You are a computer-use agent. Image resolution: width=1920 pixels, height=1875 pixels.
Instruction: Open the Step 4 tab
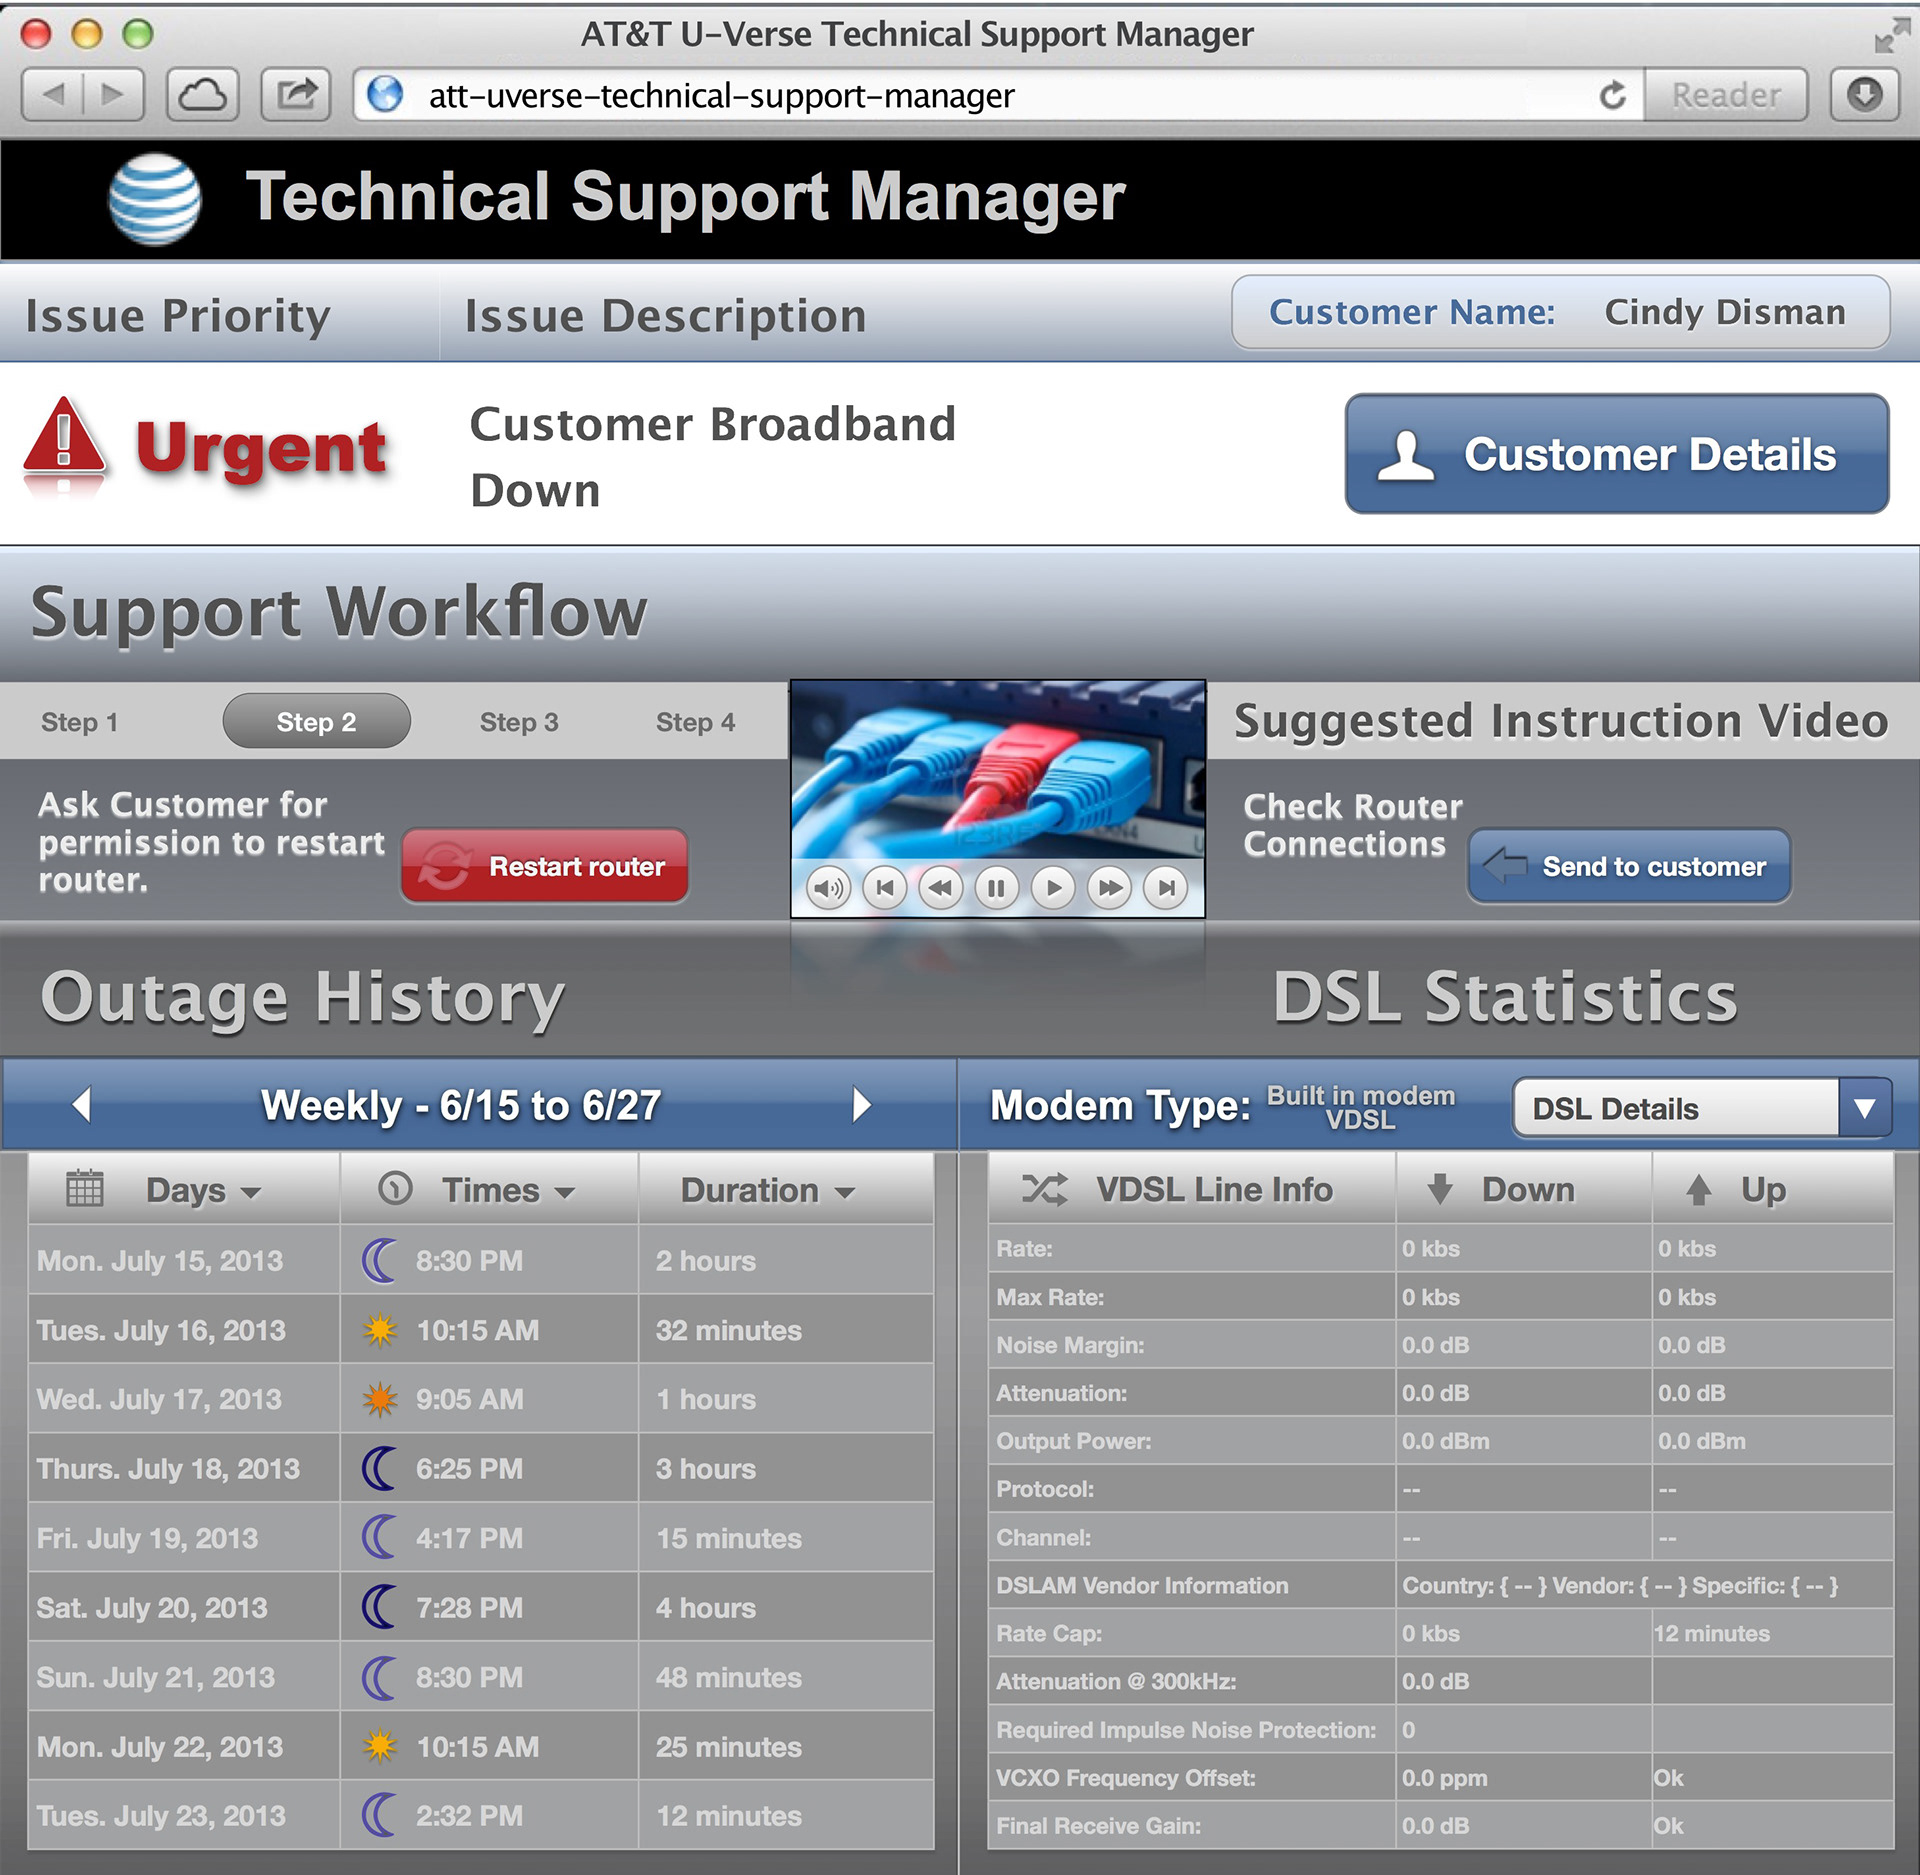click(695, 722)
